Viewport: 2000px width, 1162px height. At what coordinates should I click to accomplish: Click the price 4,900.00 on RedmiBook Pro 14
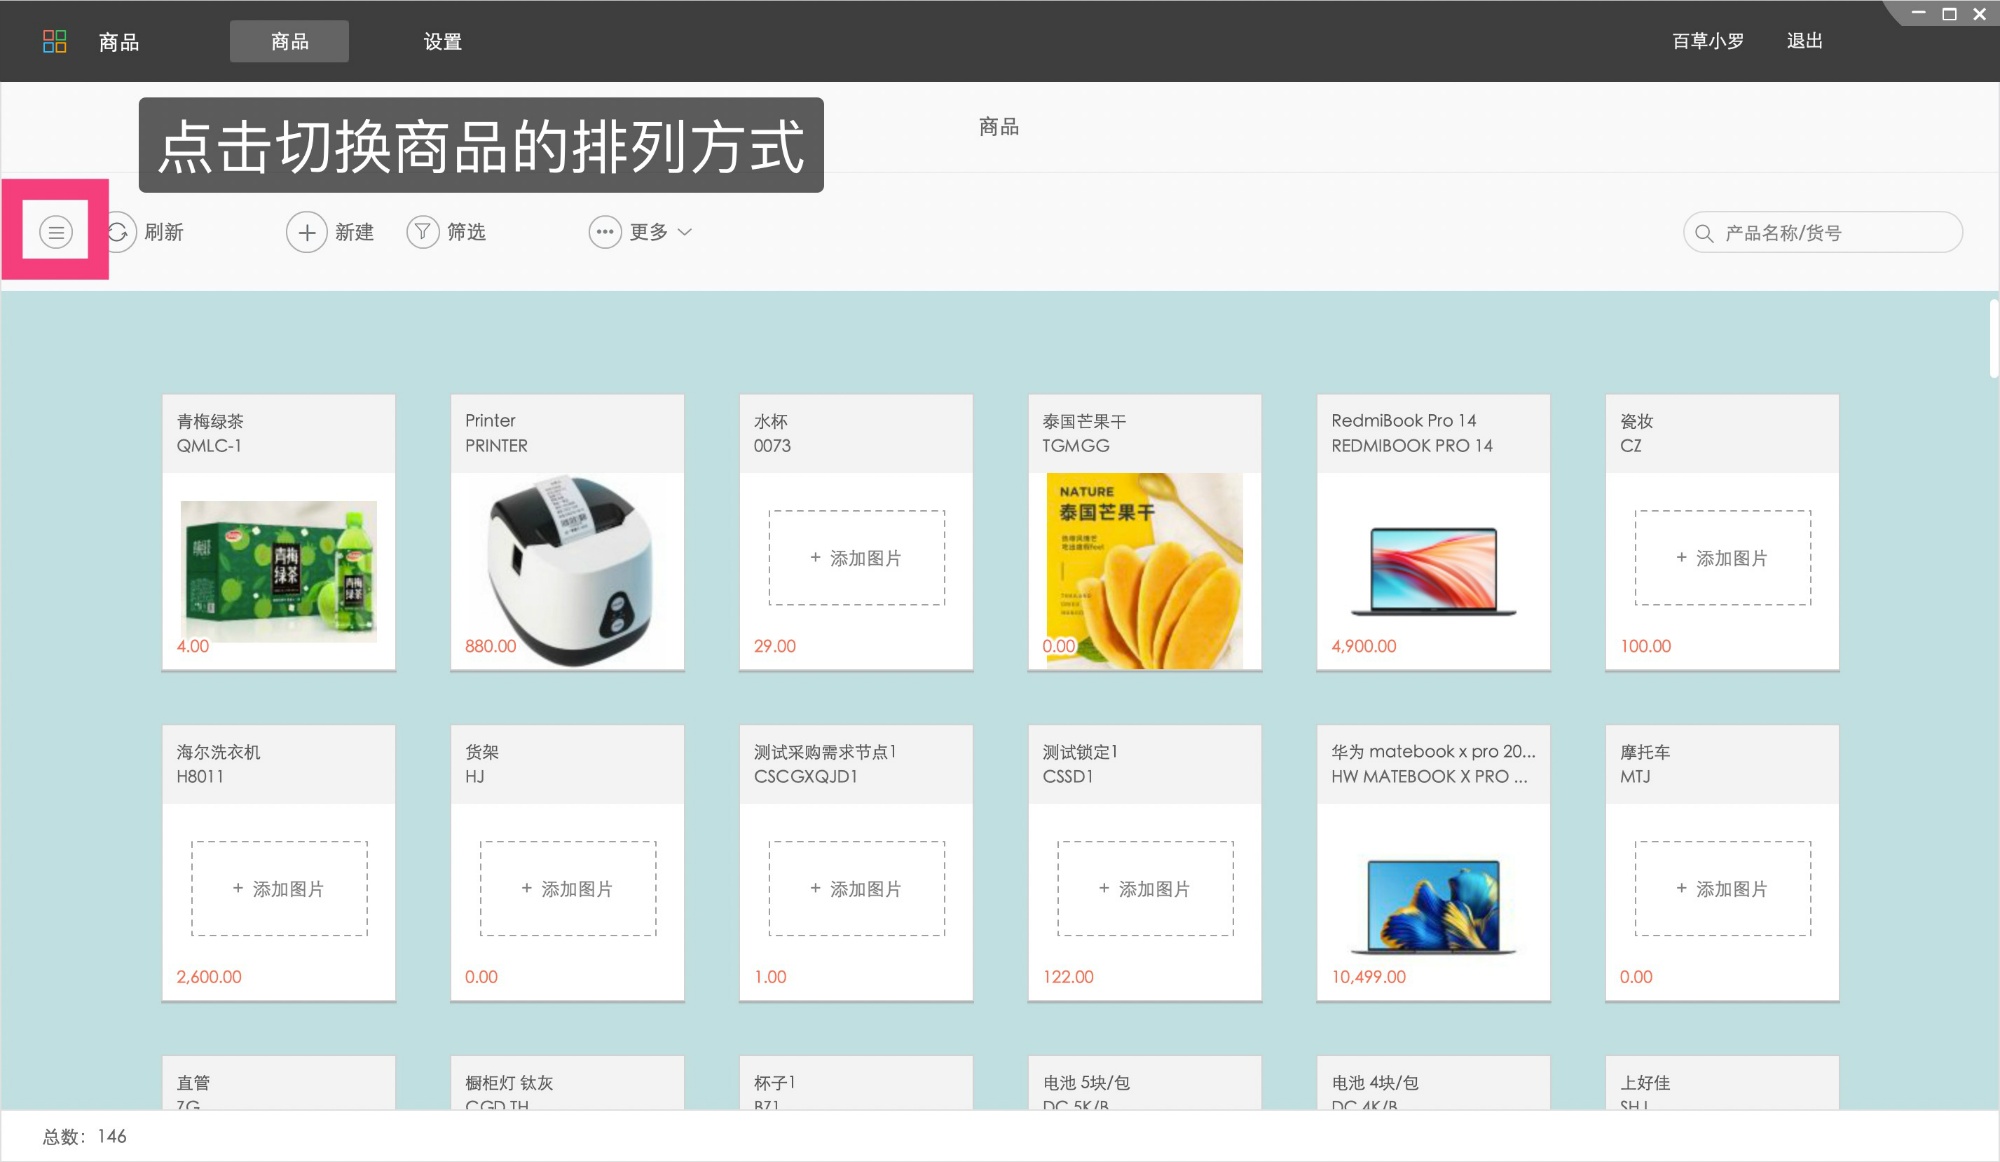click(1362, 645)
